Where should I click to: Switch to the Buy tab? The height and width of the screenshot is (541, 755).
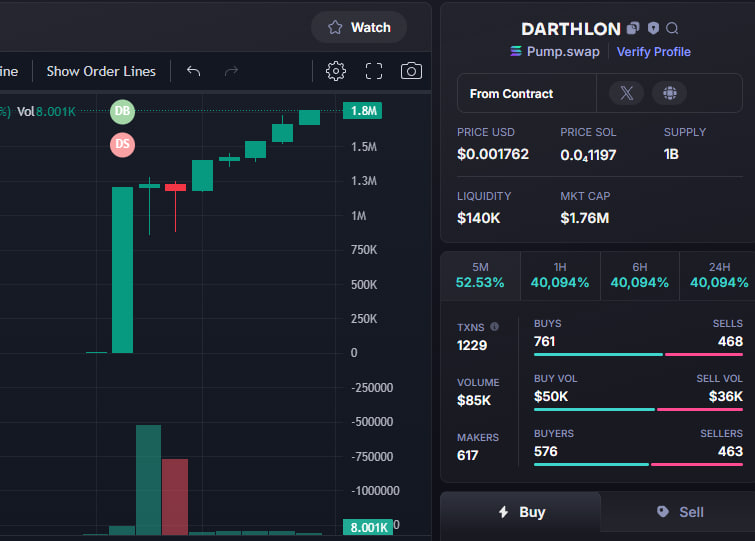pos(521,512)
